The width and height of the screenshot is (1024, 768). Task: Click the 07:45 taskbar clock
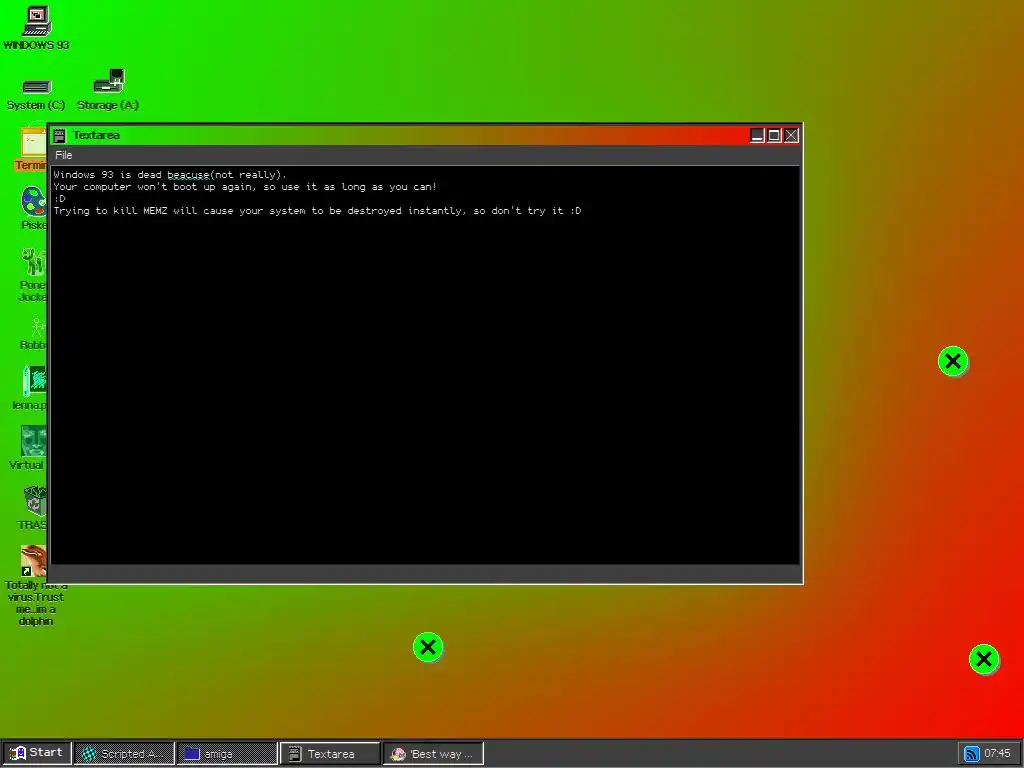tap(997, 754)
